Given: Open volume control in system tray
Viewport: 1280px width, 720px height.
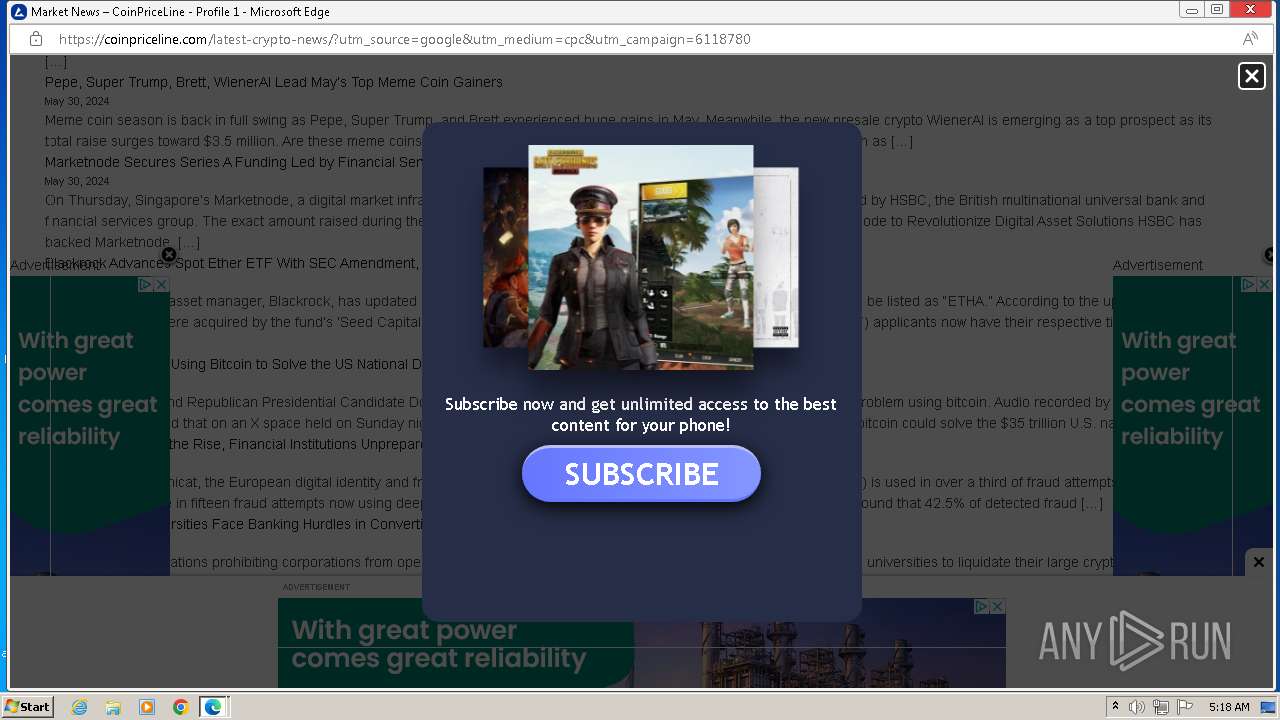Looking at the screenshot, I should [x=1137, y=707].
